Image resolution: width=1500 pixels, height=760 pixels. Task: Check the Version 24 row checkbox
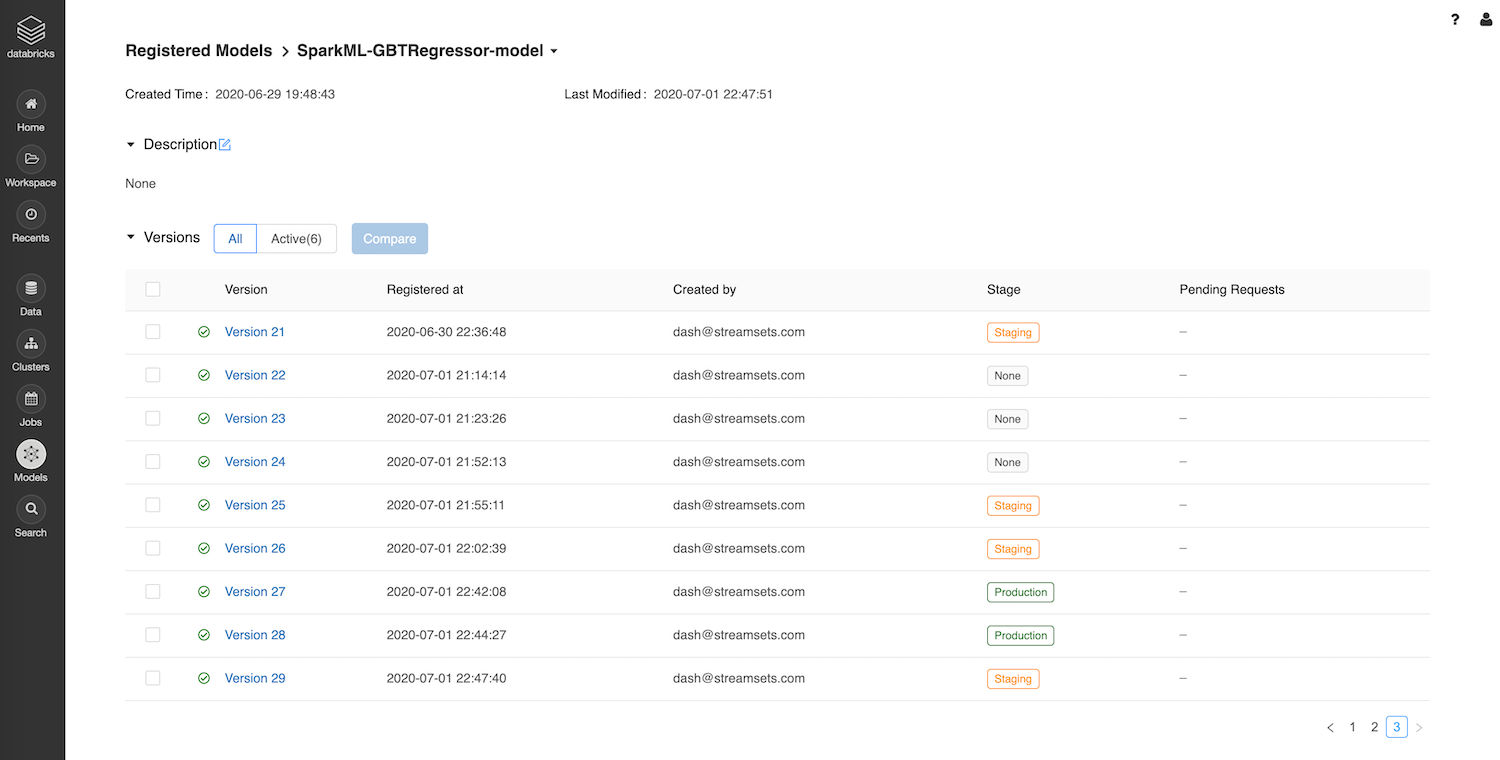pyautogui.click(x=153, y=462)
